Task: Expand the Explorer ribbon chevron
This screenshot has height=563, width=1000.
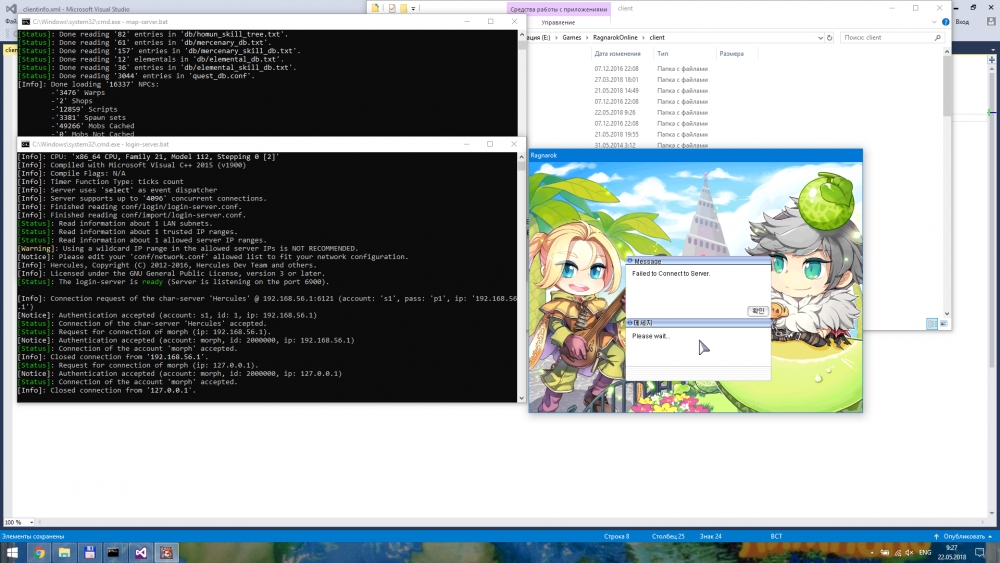Action: (x=934, y=22)
